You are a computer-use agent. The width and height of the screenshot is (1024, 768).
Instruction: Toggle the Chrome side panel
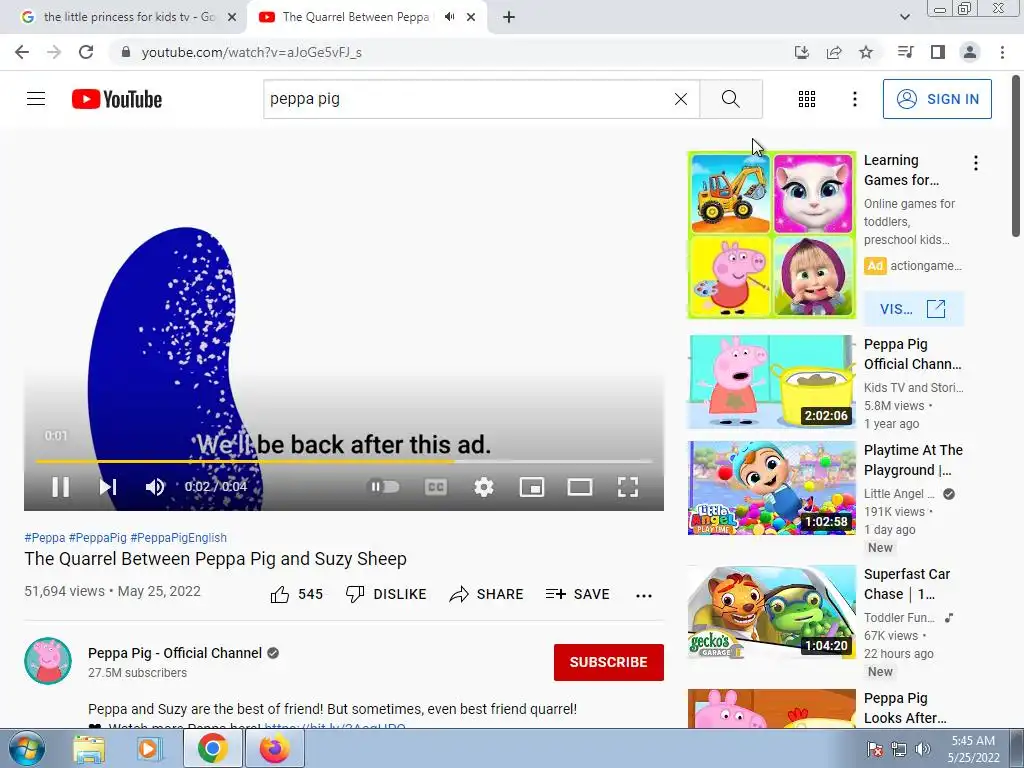point(938,52)
